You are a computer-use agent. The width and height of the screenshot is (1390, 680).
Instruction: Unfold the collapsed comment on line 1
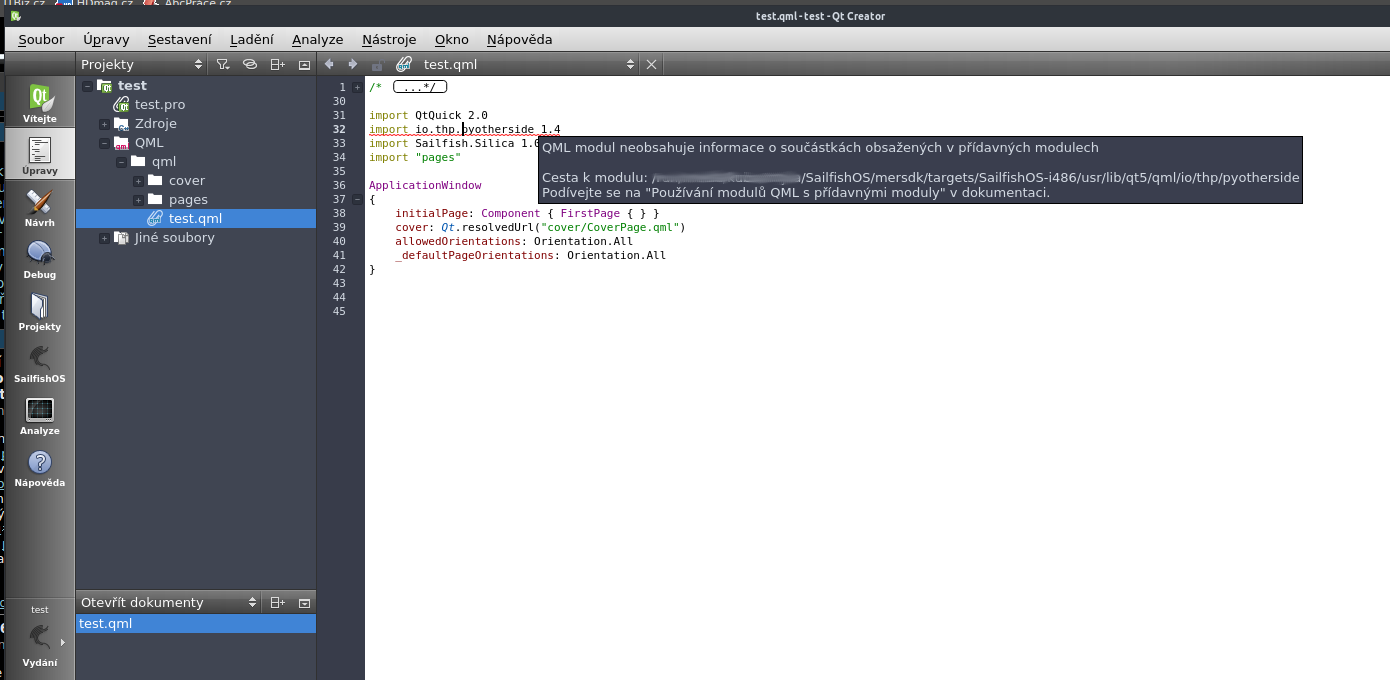tap(358, 88)
